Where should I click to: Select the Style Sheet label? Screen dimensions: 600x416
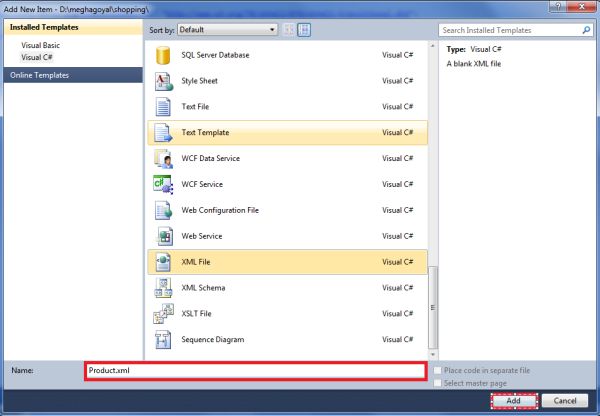click(199, 81)
